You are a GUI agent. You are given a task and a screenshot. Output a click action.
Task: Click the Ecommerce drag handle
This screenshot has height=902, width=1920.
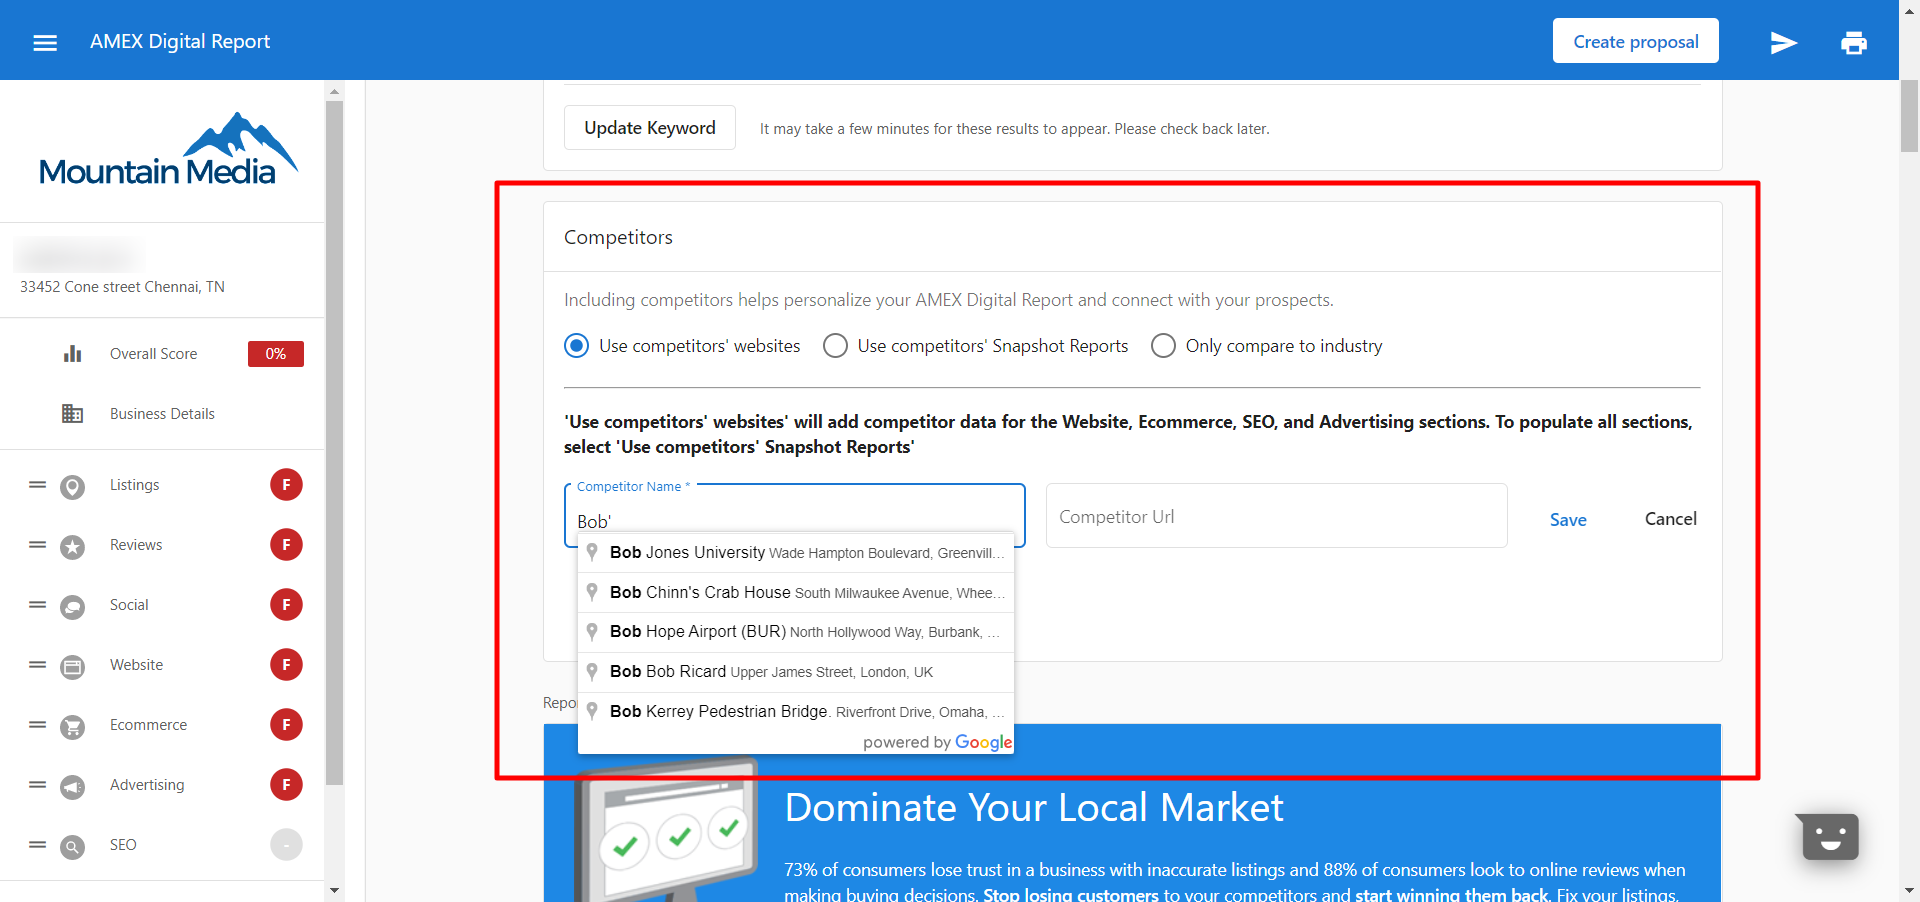[37, 725]
